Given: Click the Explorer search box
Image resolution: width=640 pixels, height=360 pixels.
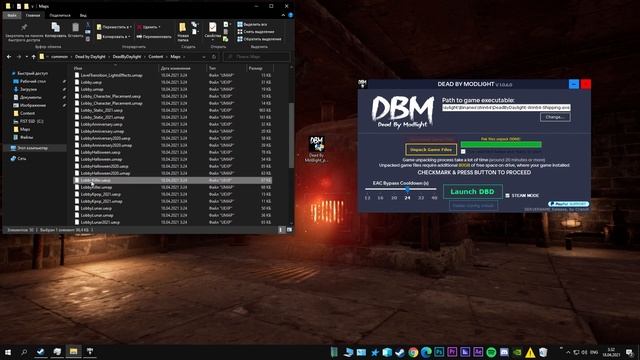Looking at the screenshot, I should (257, 57).
